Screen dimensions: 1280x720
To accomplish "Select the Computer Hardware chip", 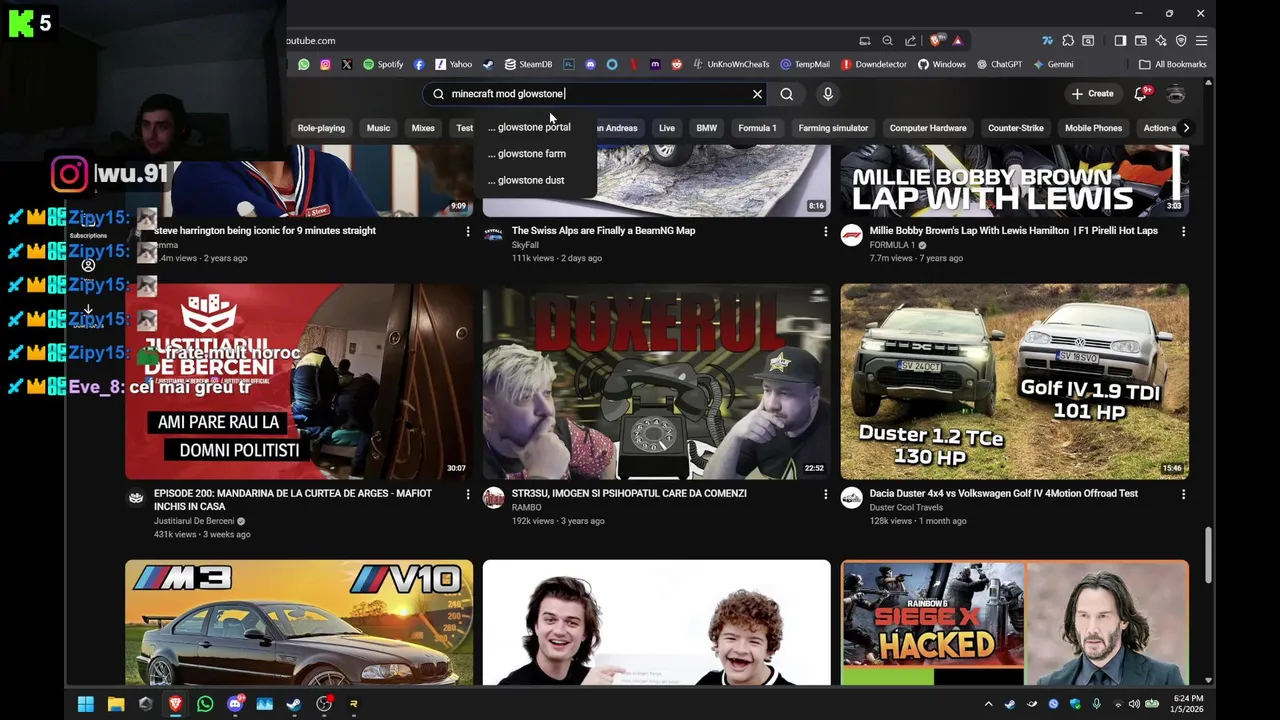I will [928, 128].
